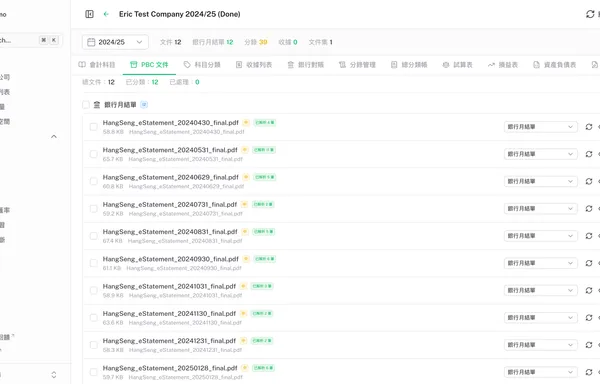The width and height of the screenshot is (600, 384).
Task: Click the green back arrow
Action: [106, 14]
